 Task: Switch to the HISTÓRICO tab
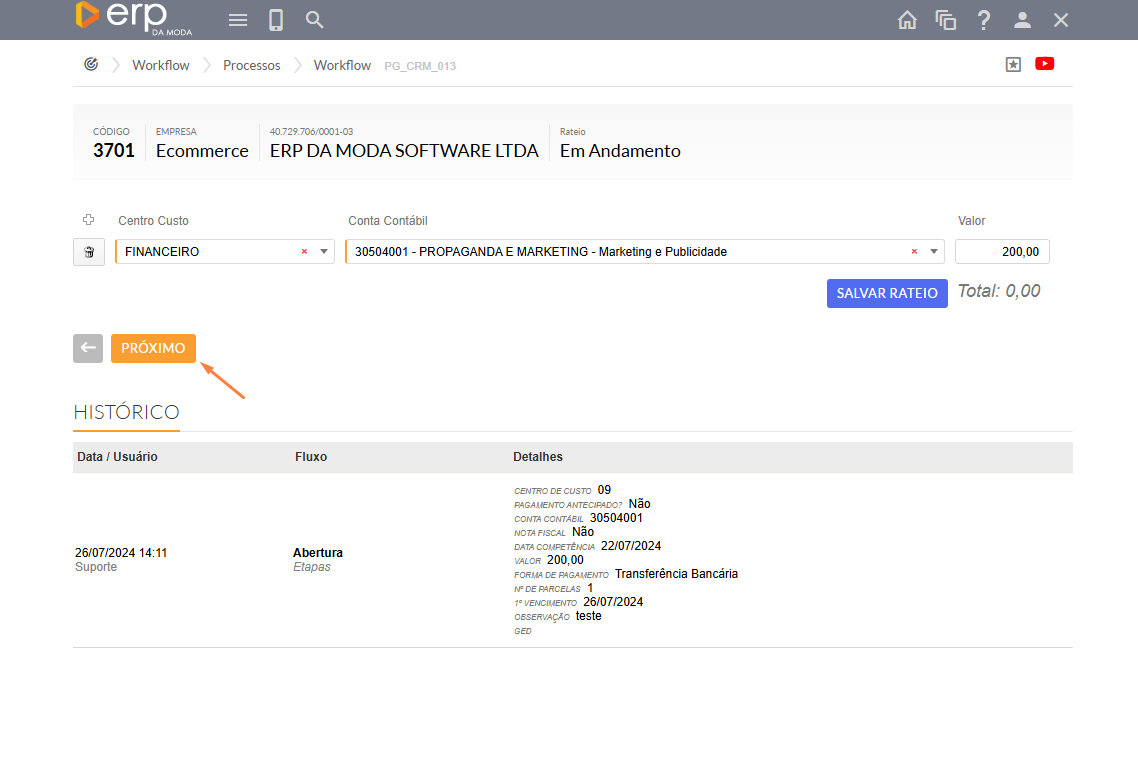tap(126, 412)
